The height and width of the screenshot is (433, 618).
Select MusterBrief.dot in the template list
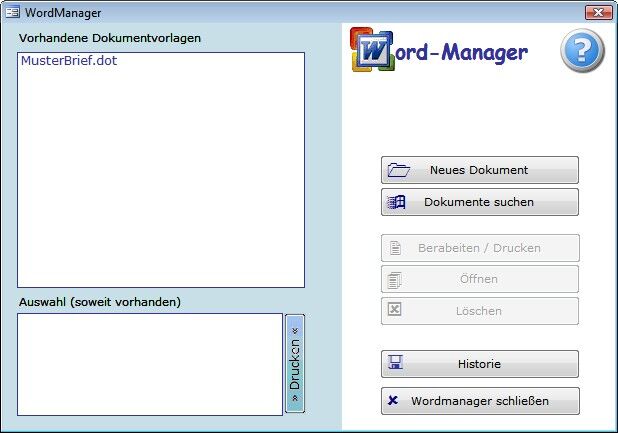69,61
